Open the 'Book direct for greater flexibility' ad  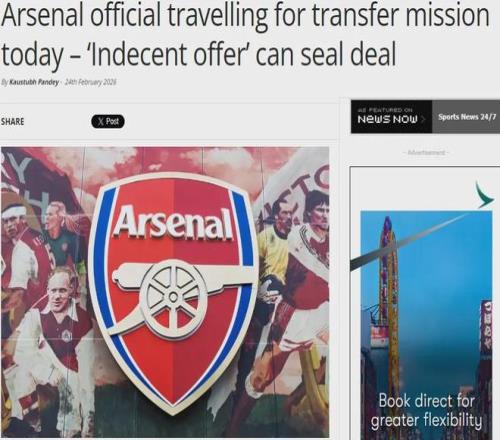[426, 411]
